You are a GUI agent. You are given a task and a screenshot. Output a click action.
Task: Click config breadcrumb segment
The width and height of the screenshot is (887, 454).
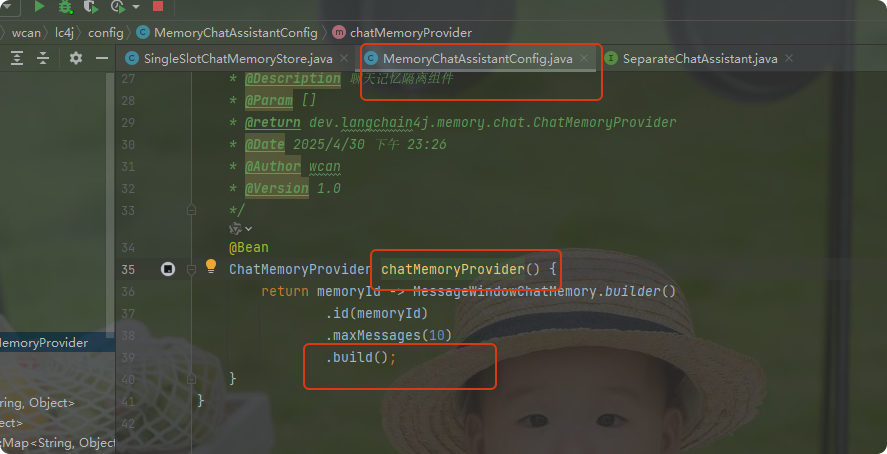(x=106, y=33)
